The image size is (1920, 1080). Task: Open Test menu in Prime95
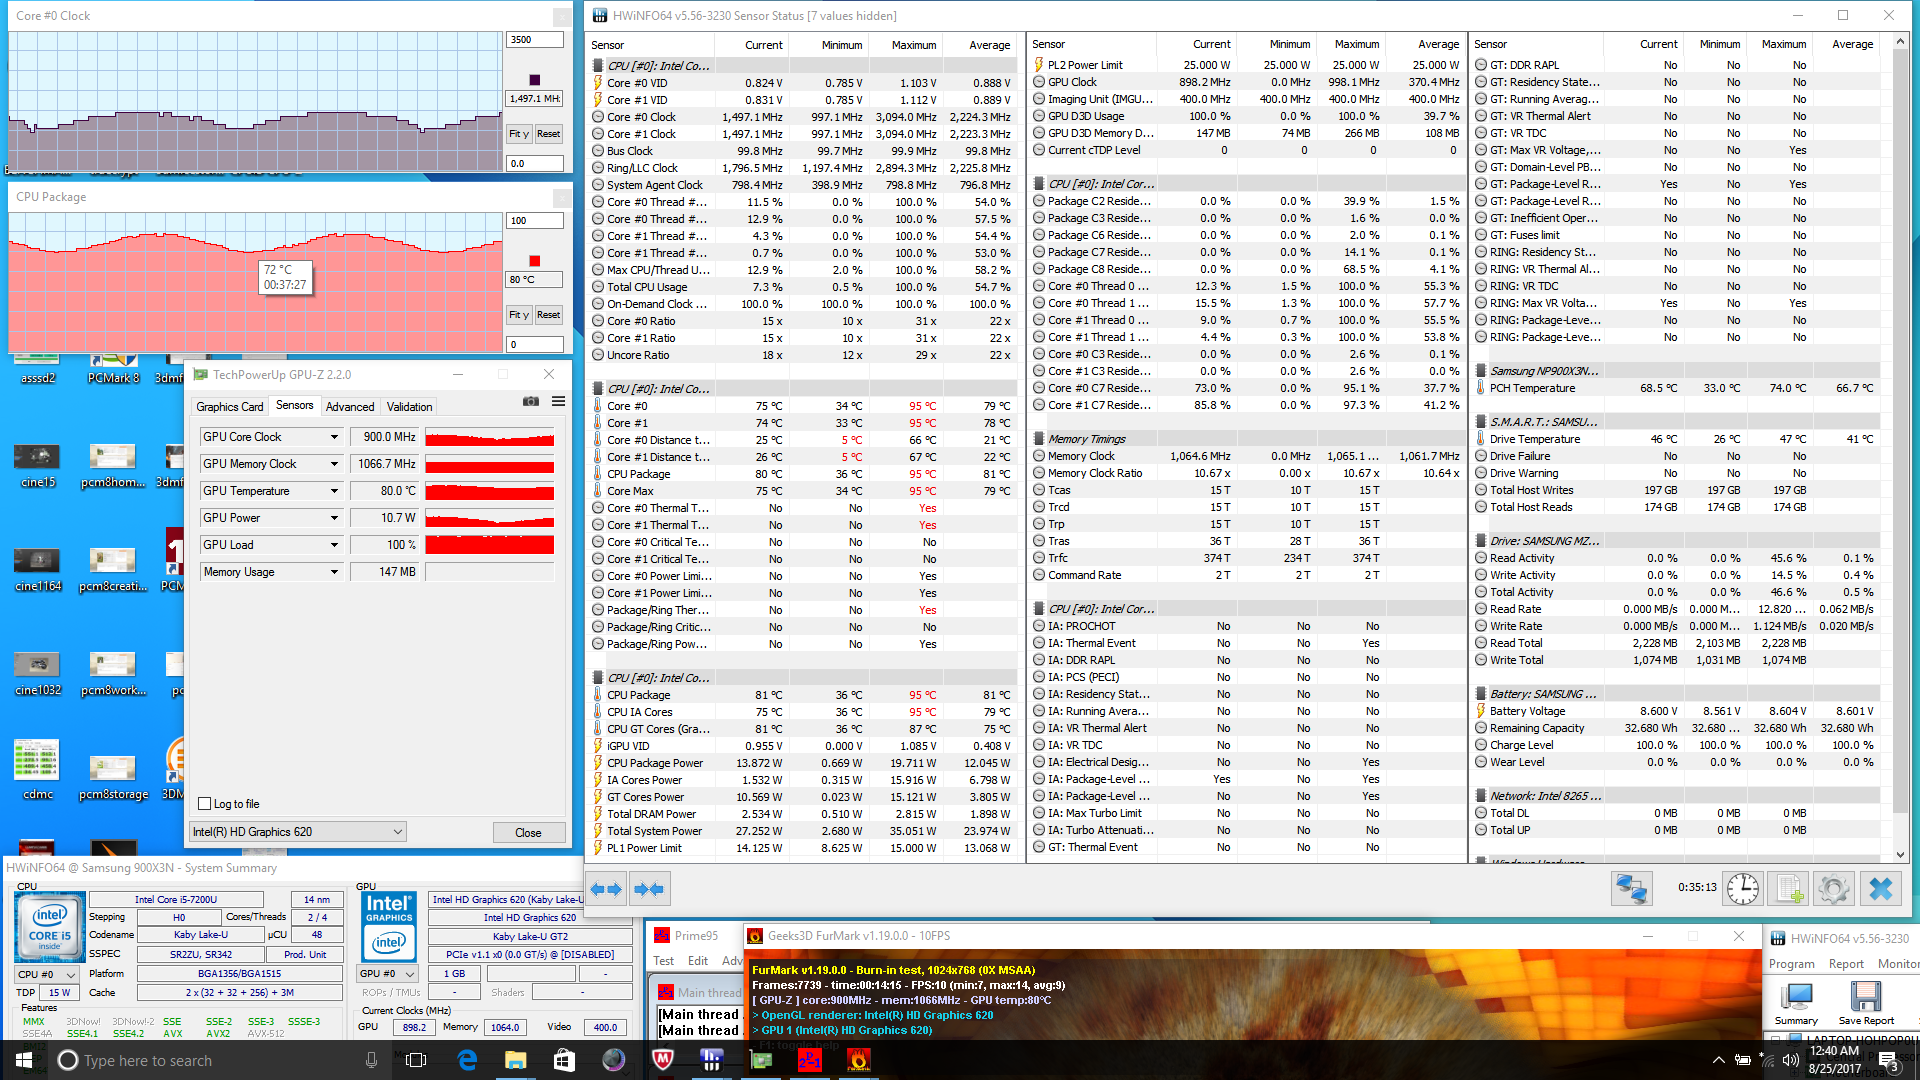tap(664, 961)
